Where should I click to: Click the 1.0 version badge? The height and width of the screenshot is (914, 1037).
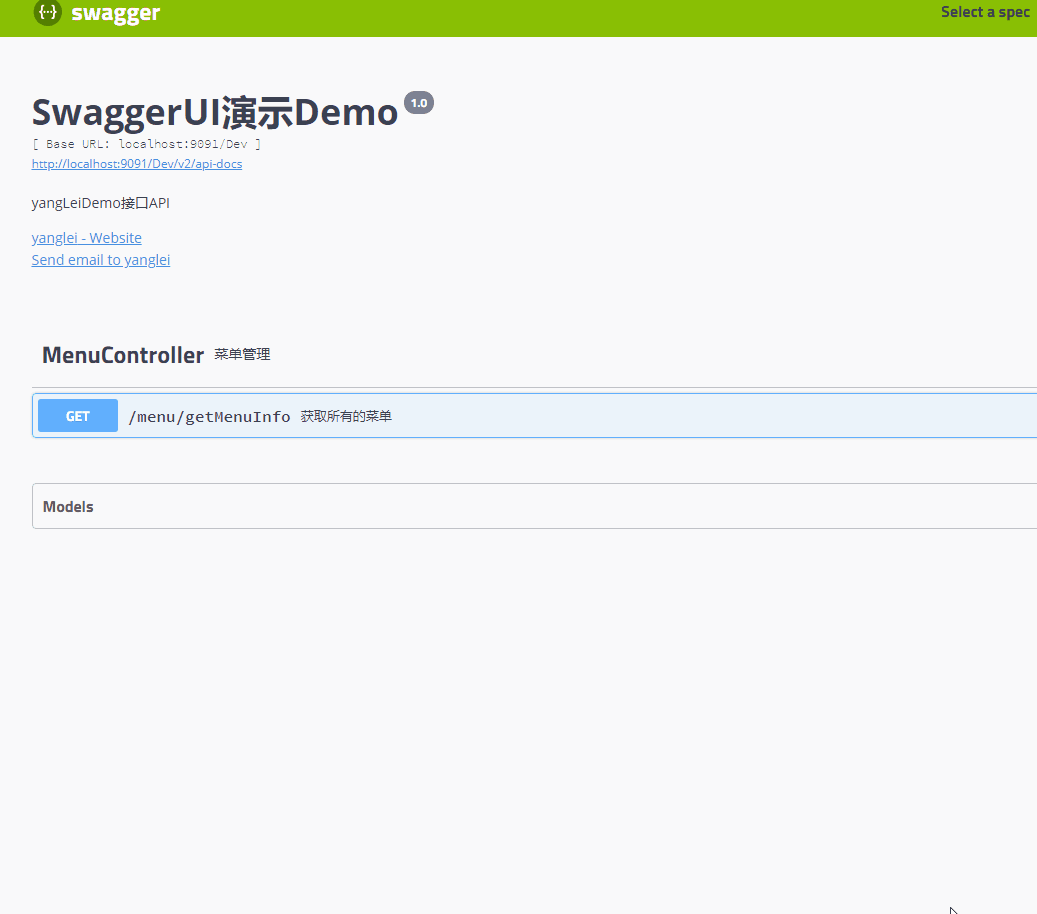coord(419,102)
